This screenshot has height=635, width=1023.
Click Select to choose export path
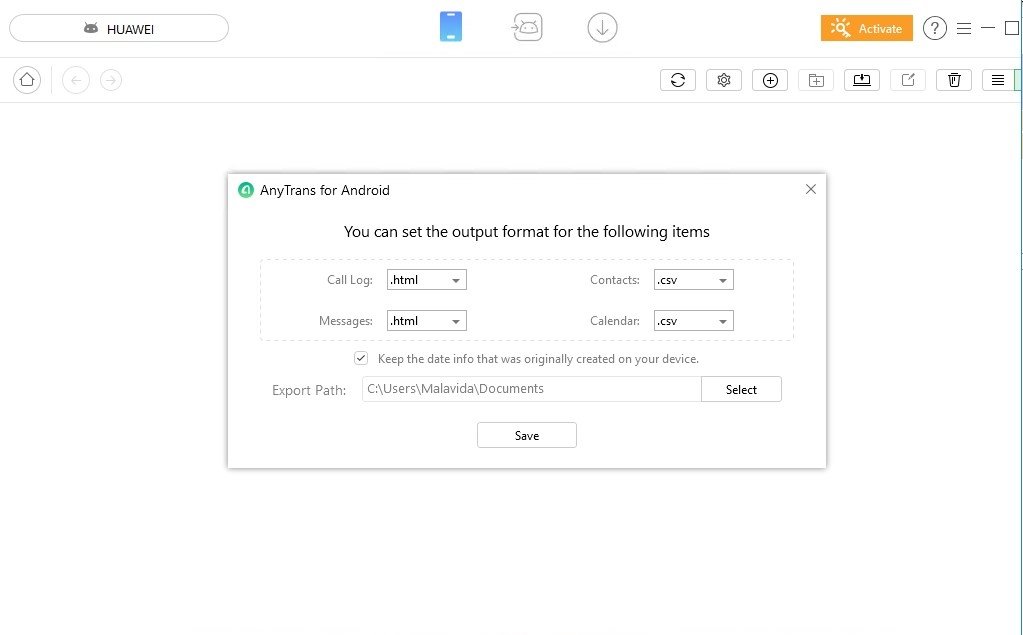pos(741,389)
